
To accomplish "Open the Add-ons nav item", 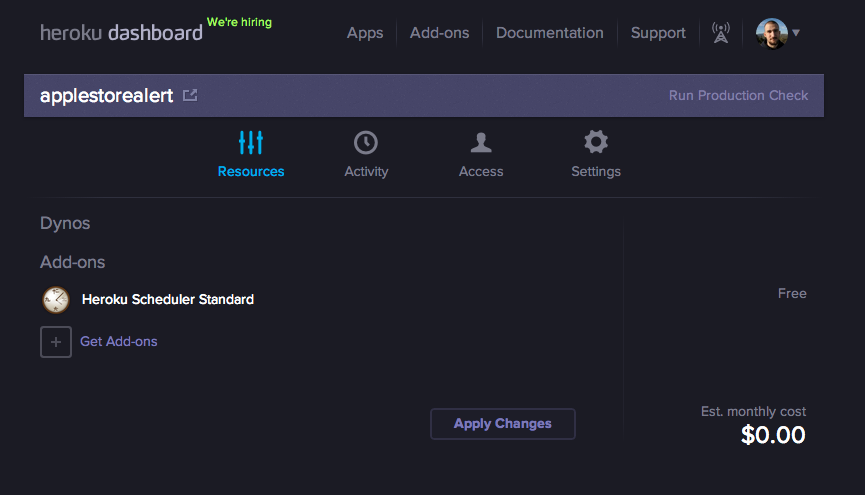I will (x=439, y=33).
